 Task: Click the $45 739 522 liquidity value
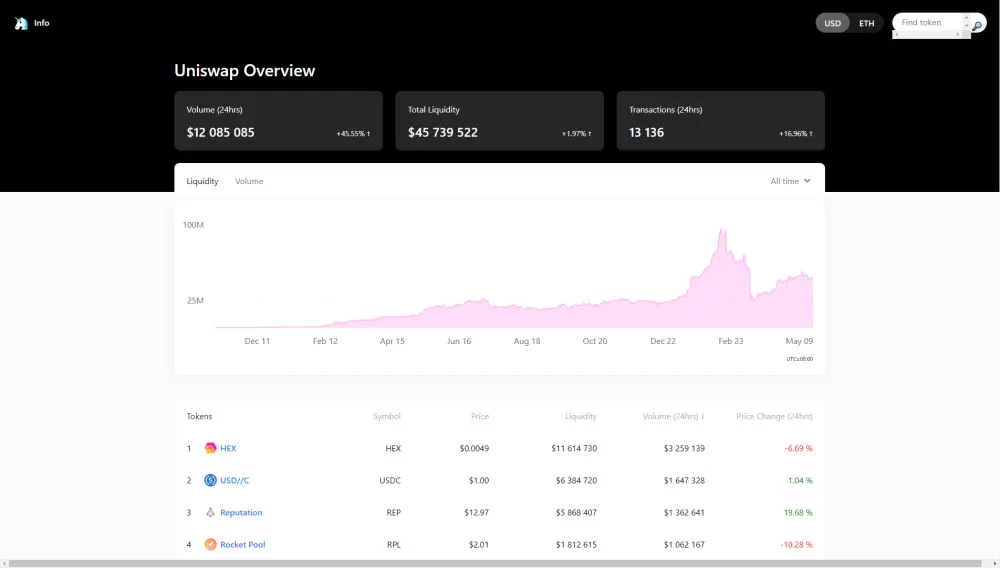(443, 133)
